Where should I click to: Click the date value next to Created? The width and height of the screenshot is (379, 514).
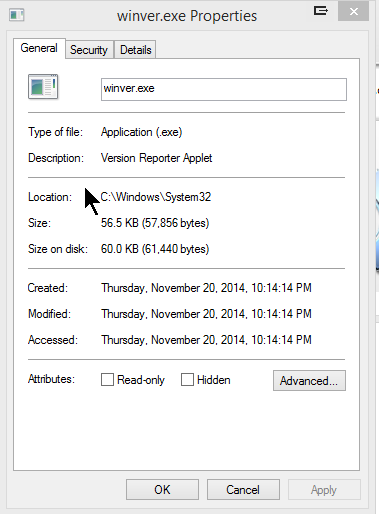click(x=206, y=288)
